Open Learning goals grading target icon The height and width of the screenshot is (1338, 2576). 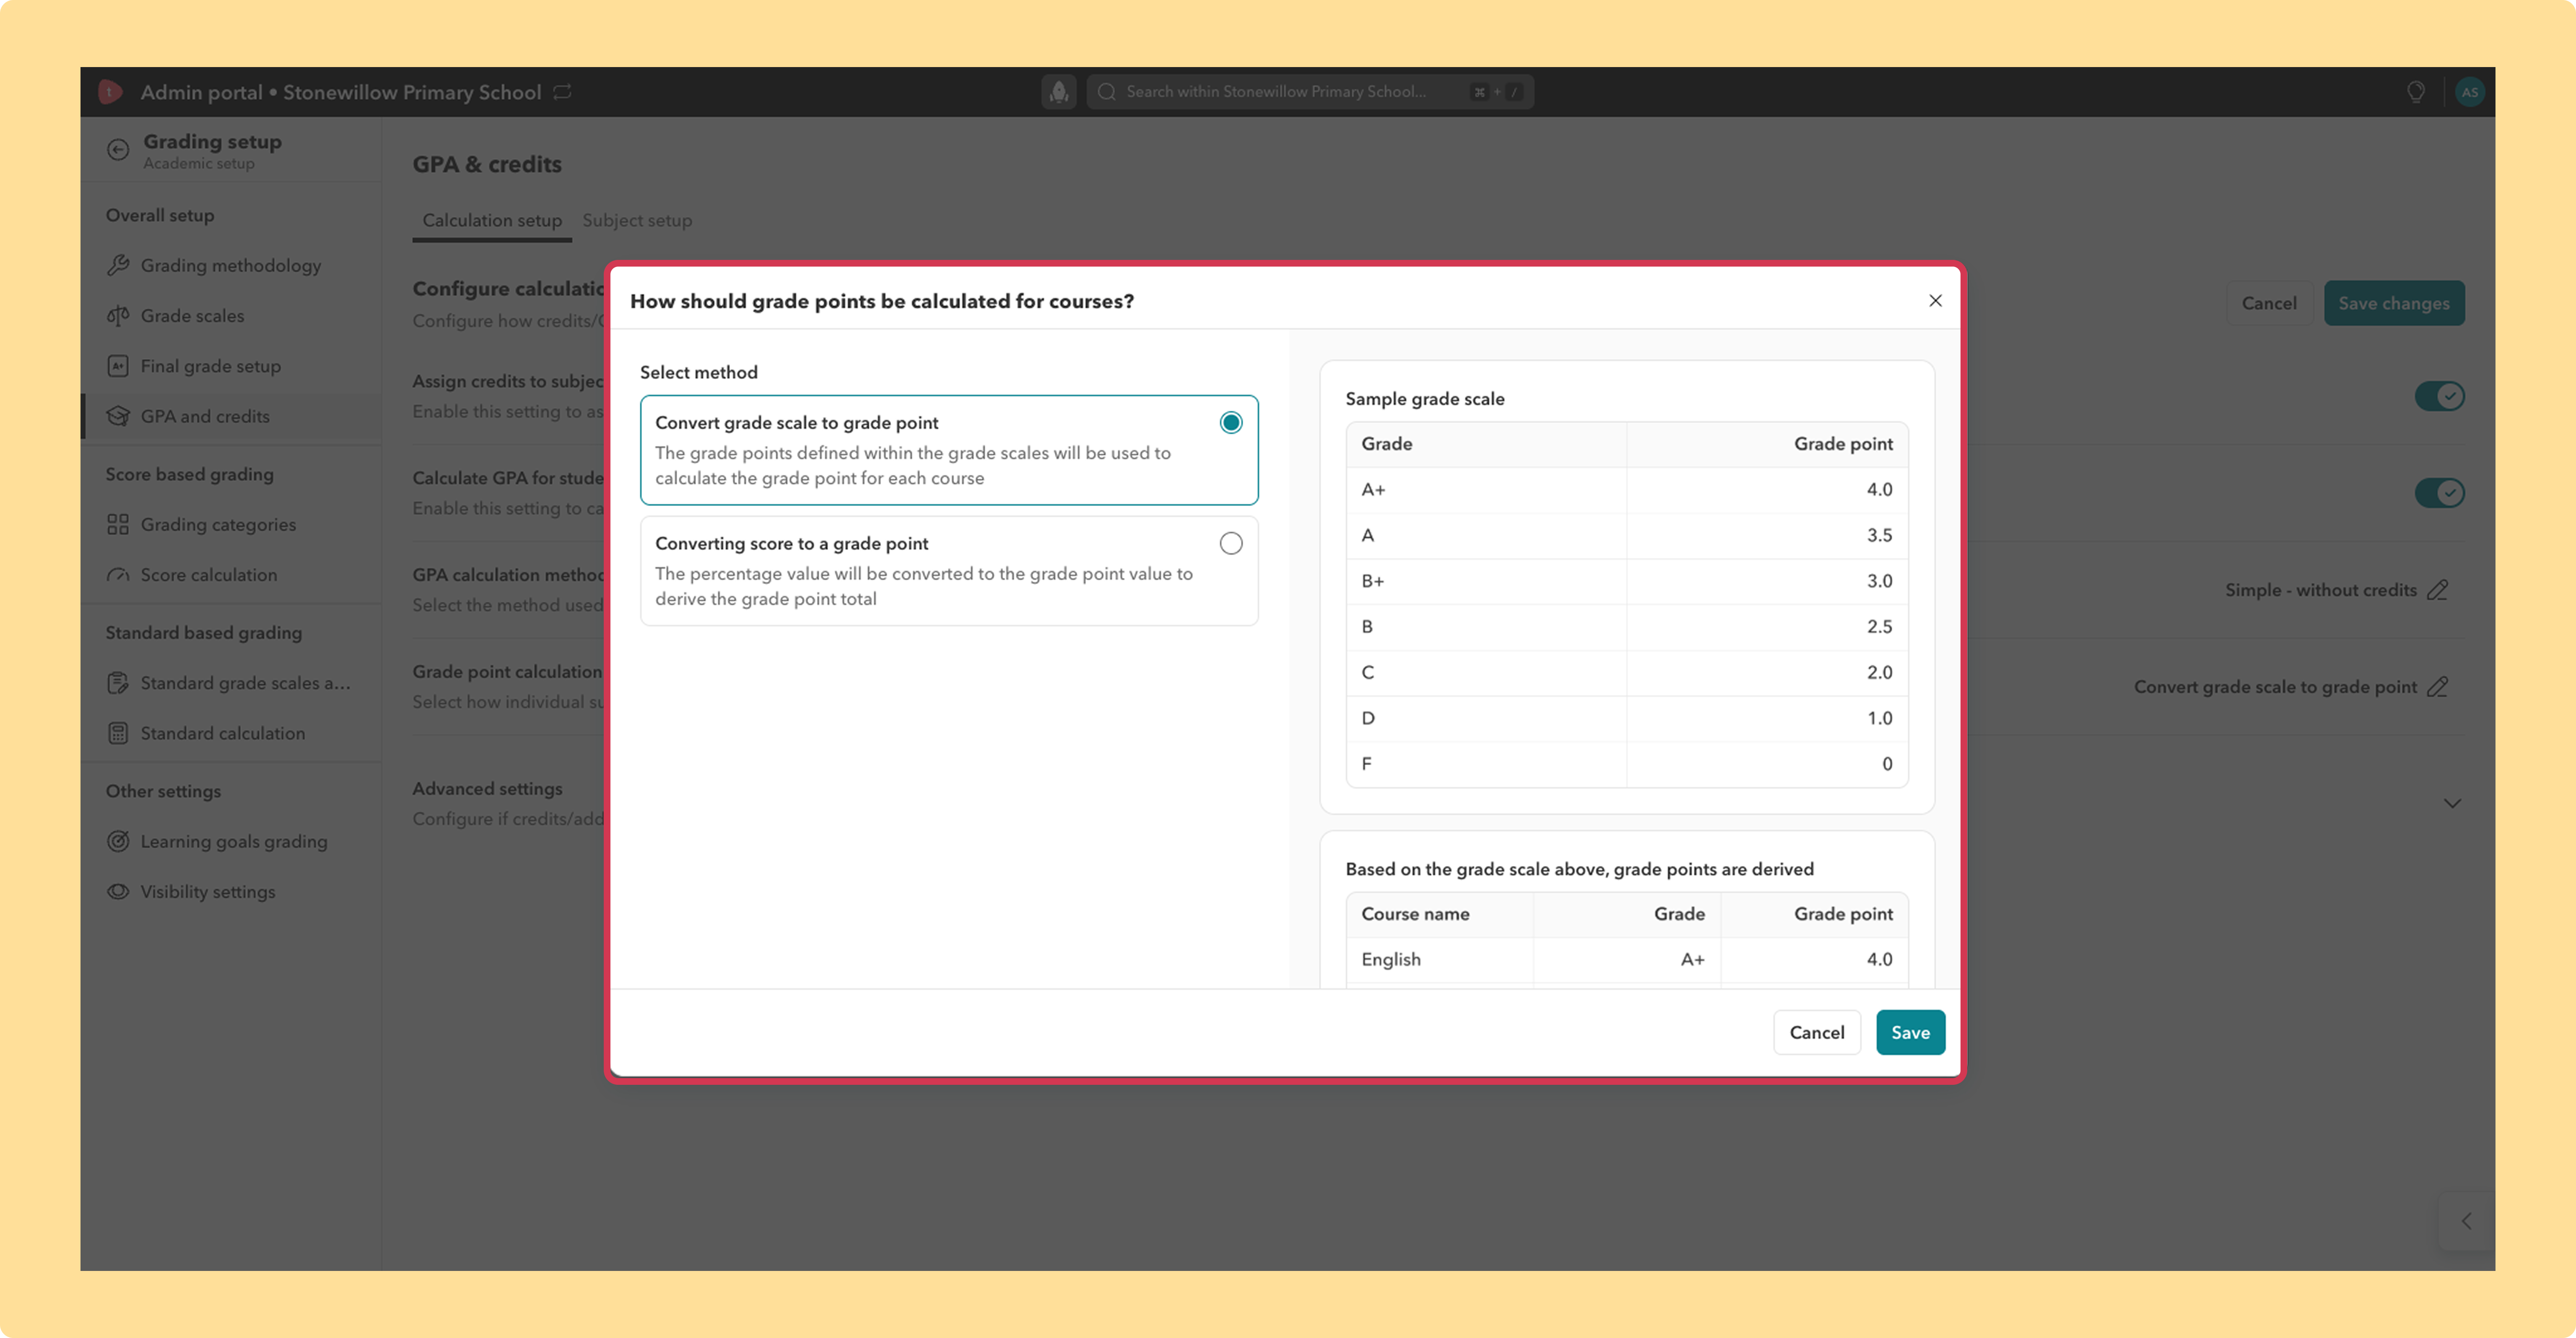pyautogui.click(x=118, y=842)
